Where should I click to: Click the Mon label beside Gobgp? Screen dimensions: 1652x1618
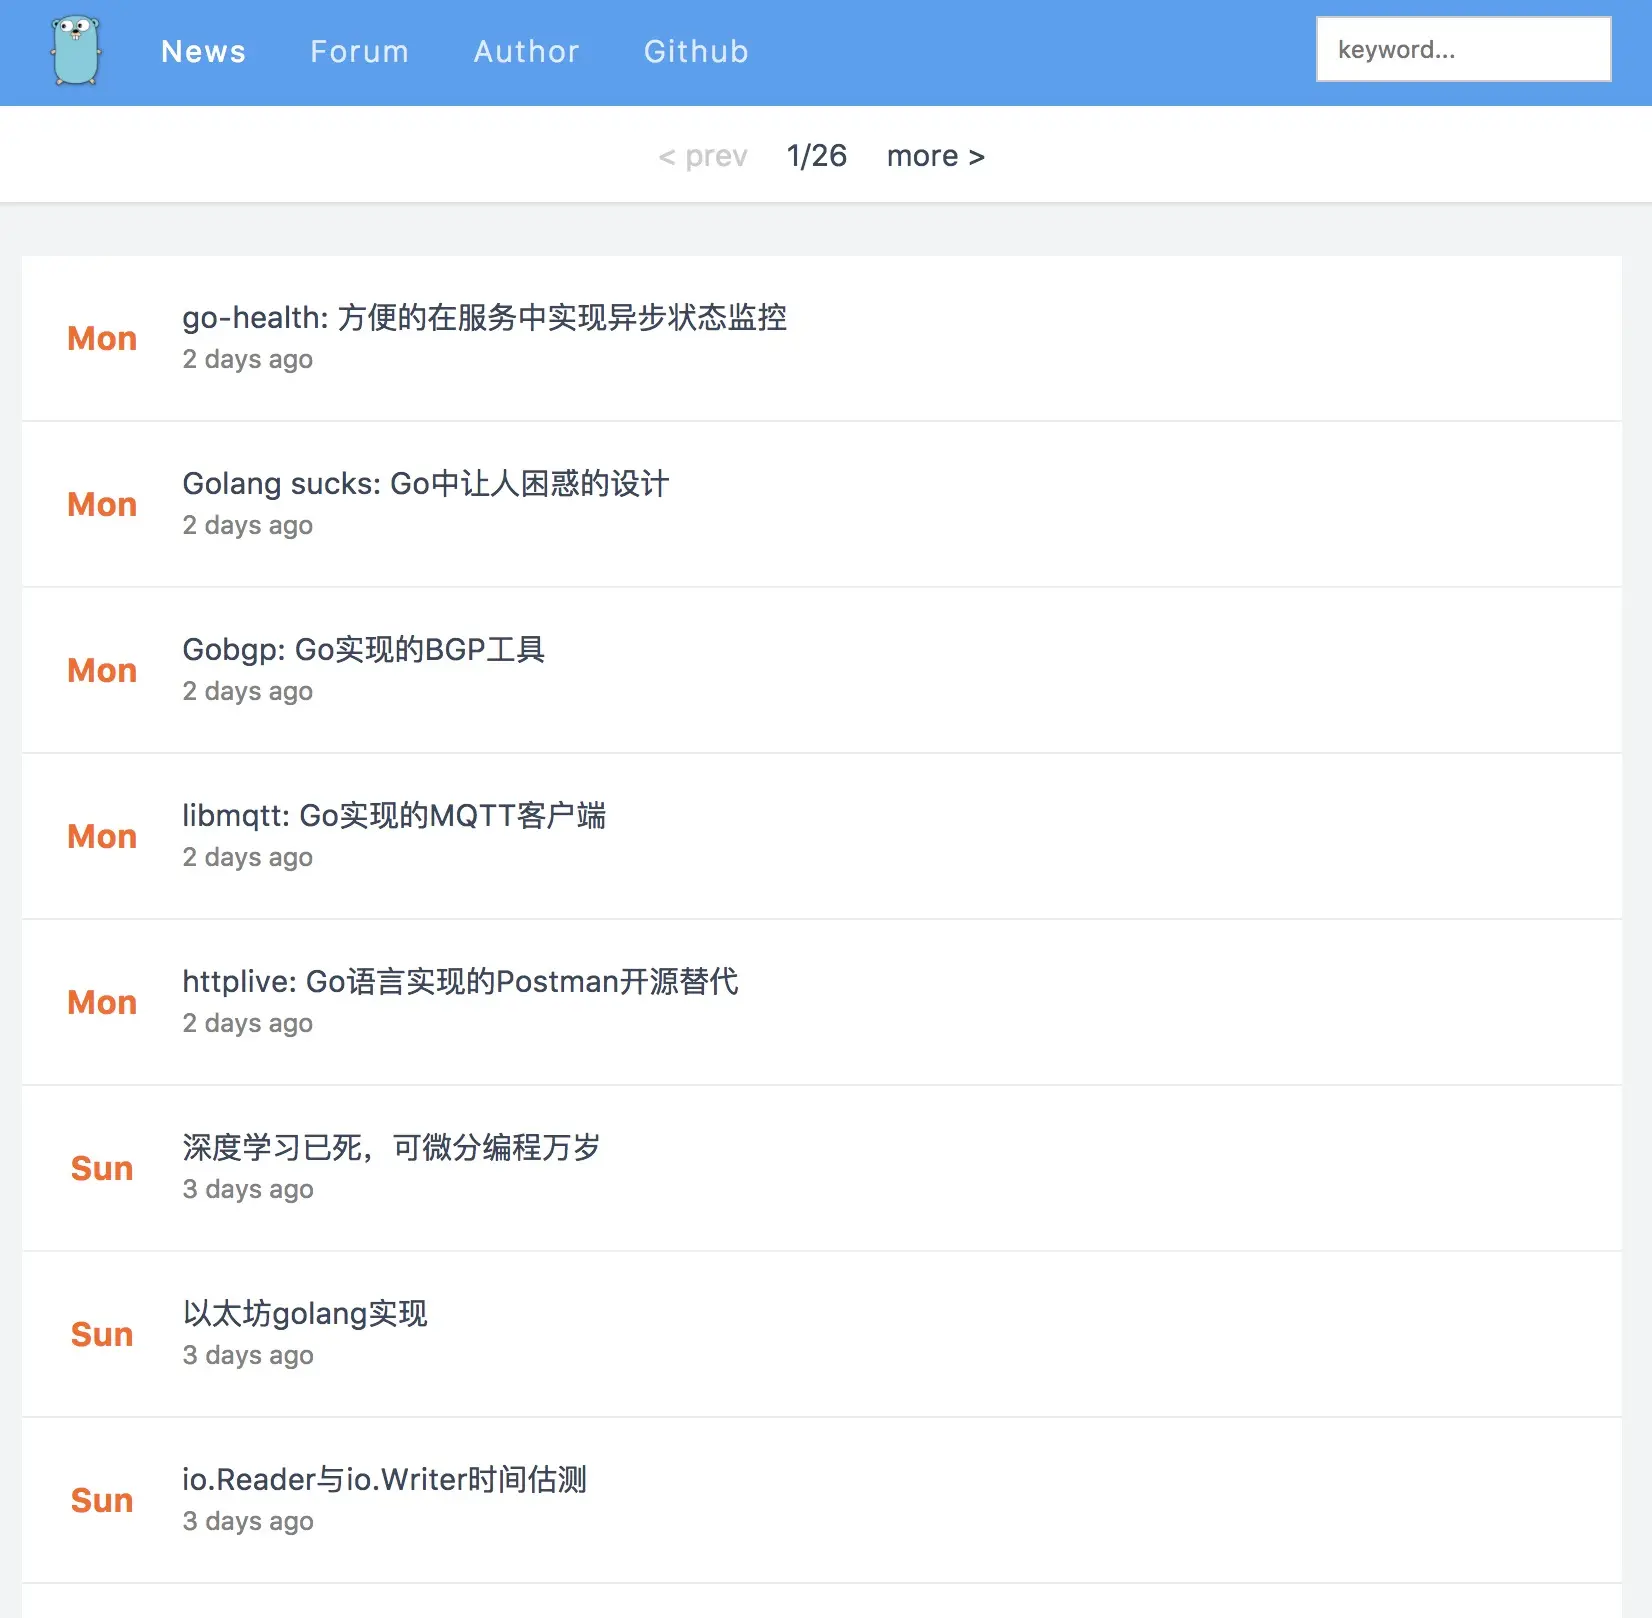(x=102, y=671)
